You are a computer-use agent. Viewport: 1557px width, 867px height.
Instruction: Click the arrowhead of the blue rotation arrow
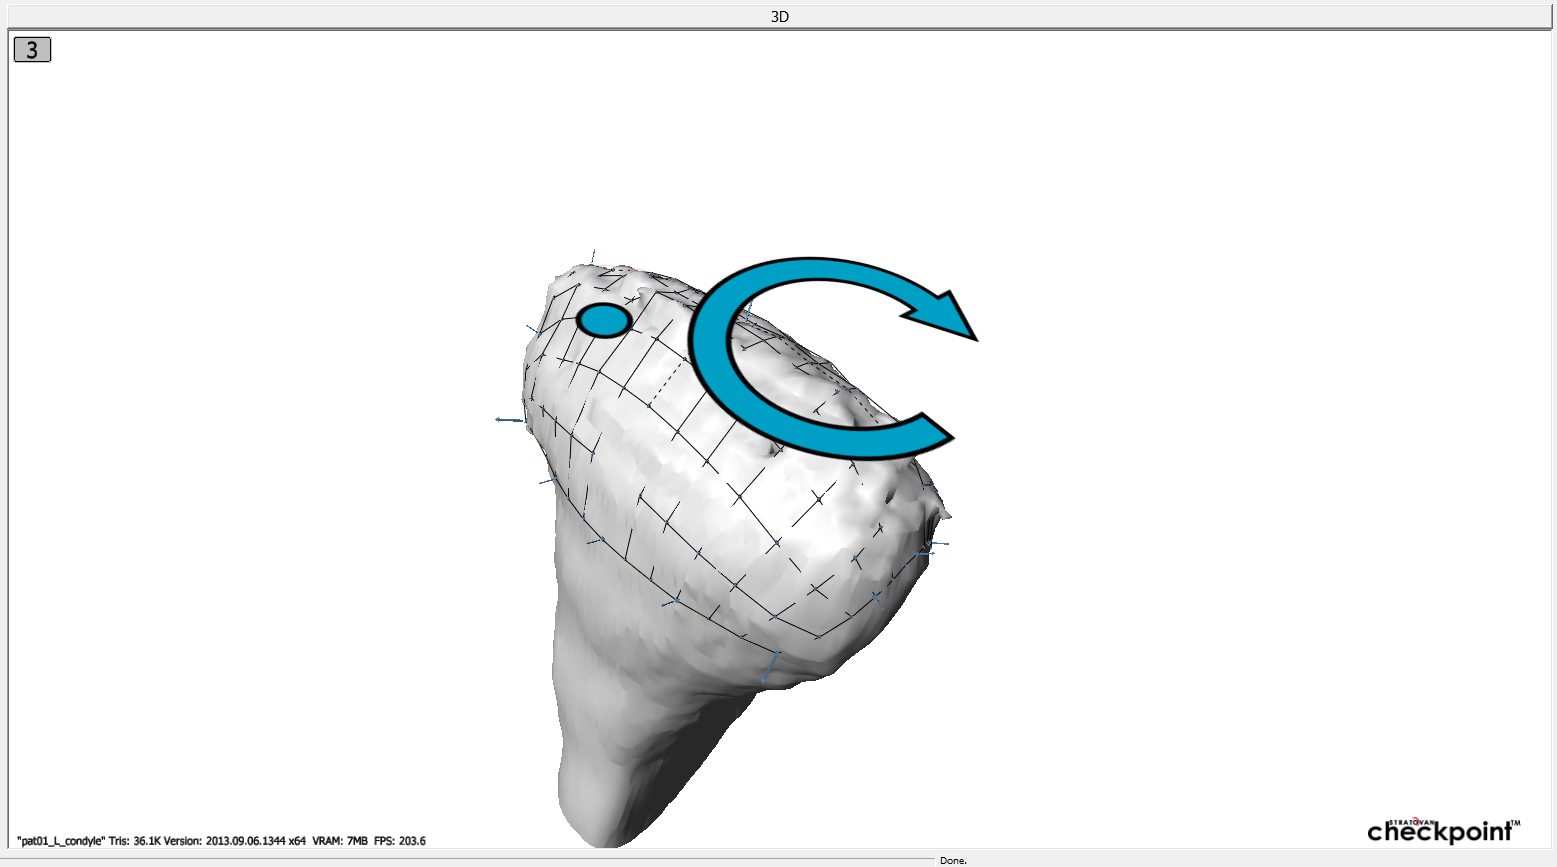(x=947, y=317)
